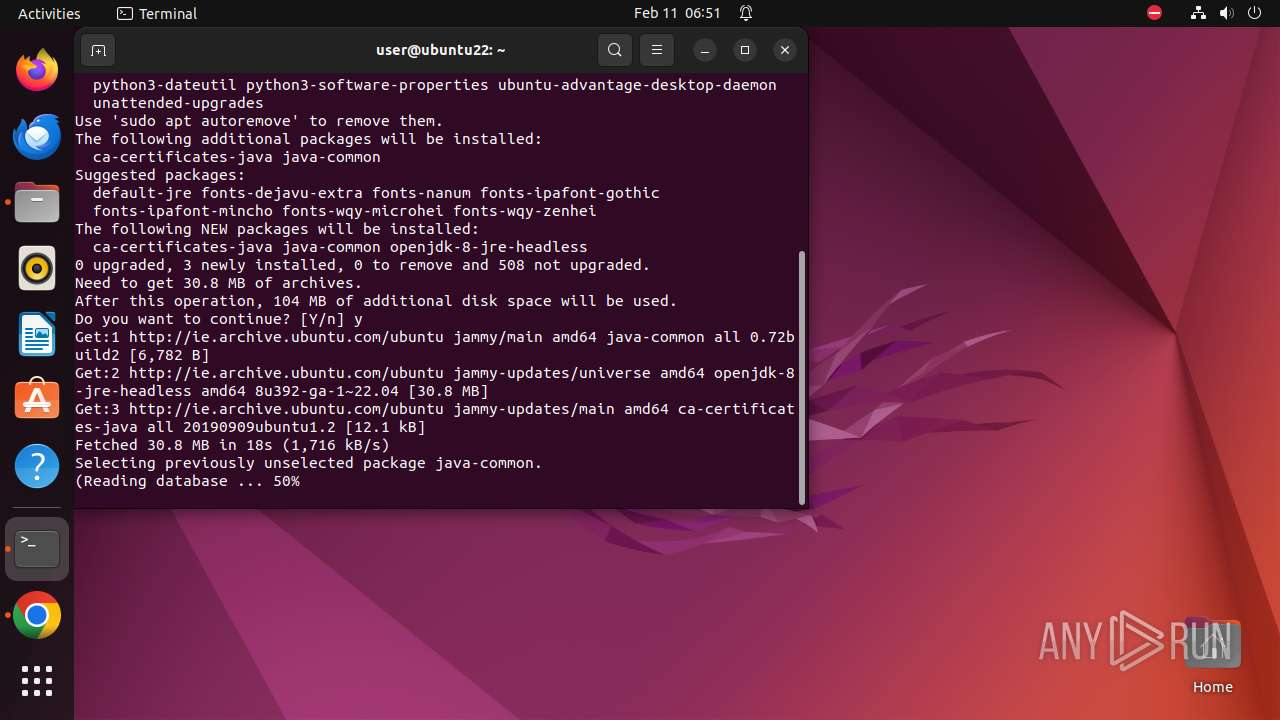Screen dimensions: 1280x720
Task: Open LibreOffice Writer from the dock
Action: click(37, 334)
